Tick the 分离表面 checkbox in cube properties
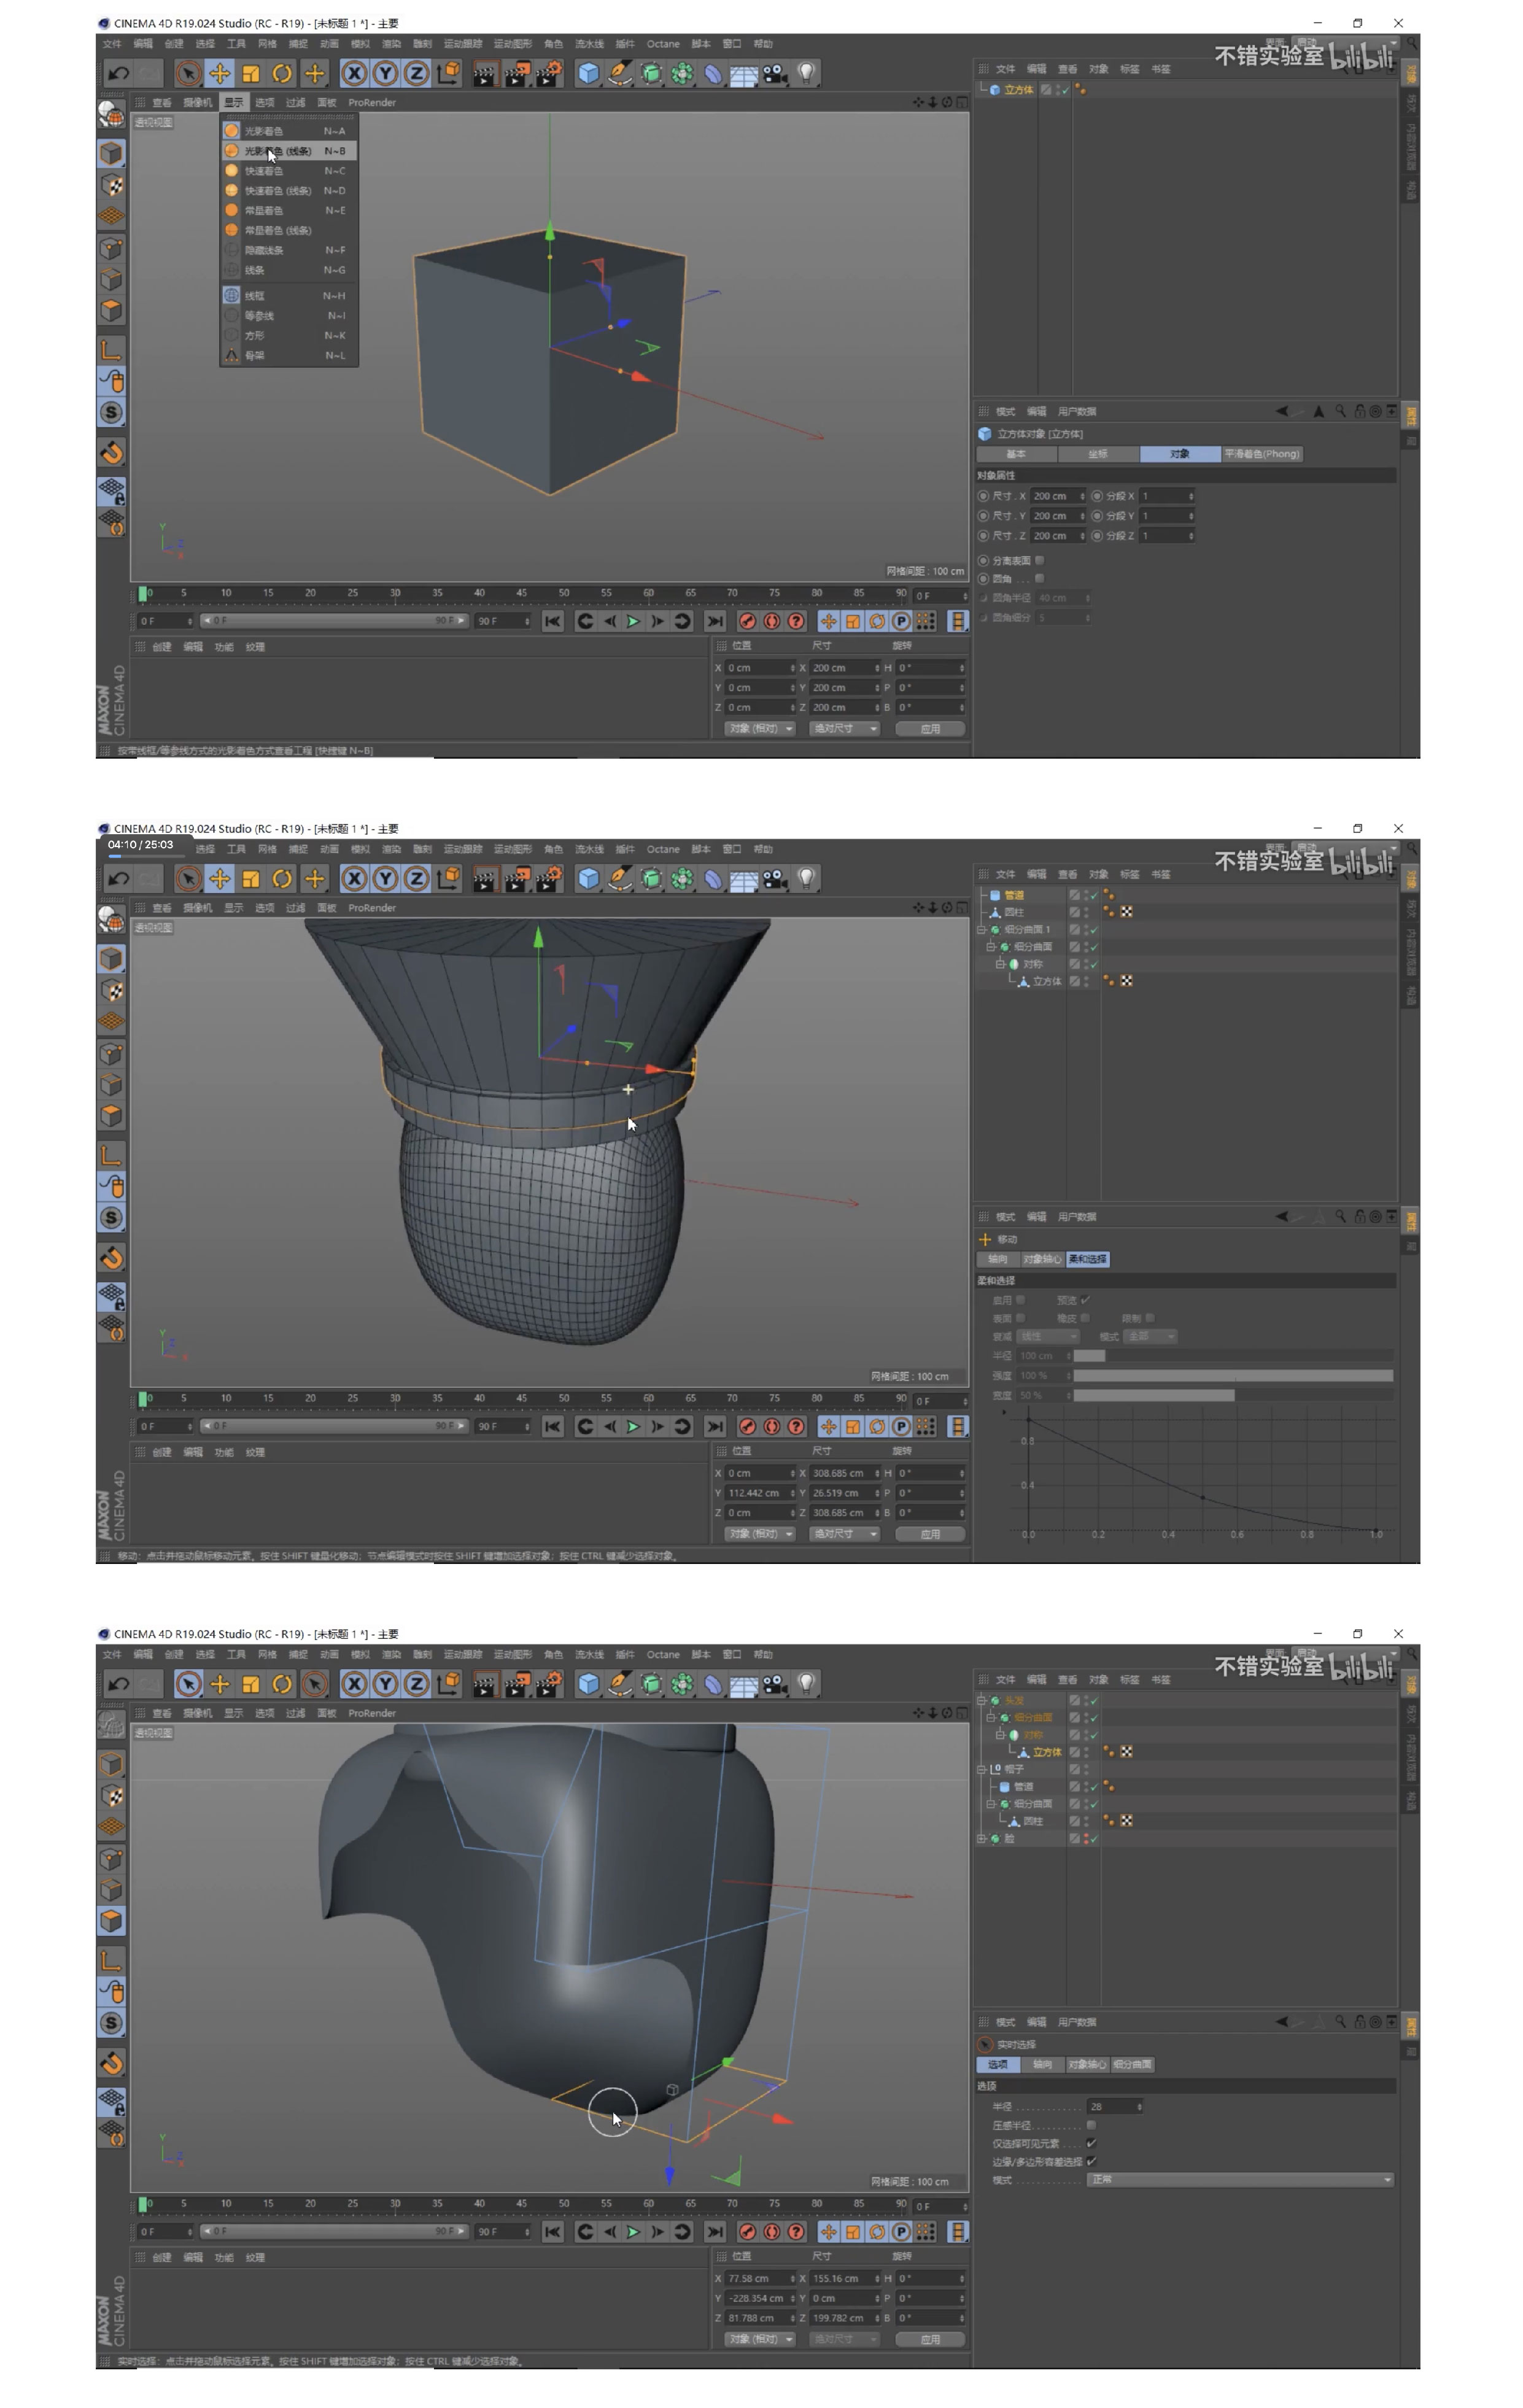 coord(1040,560)
